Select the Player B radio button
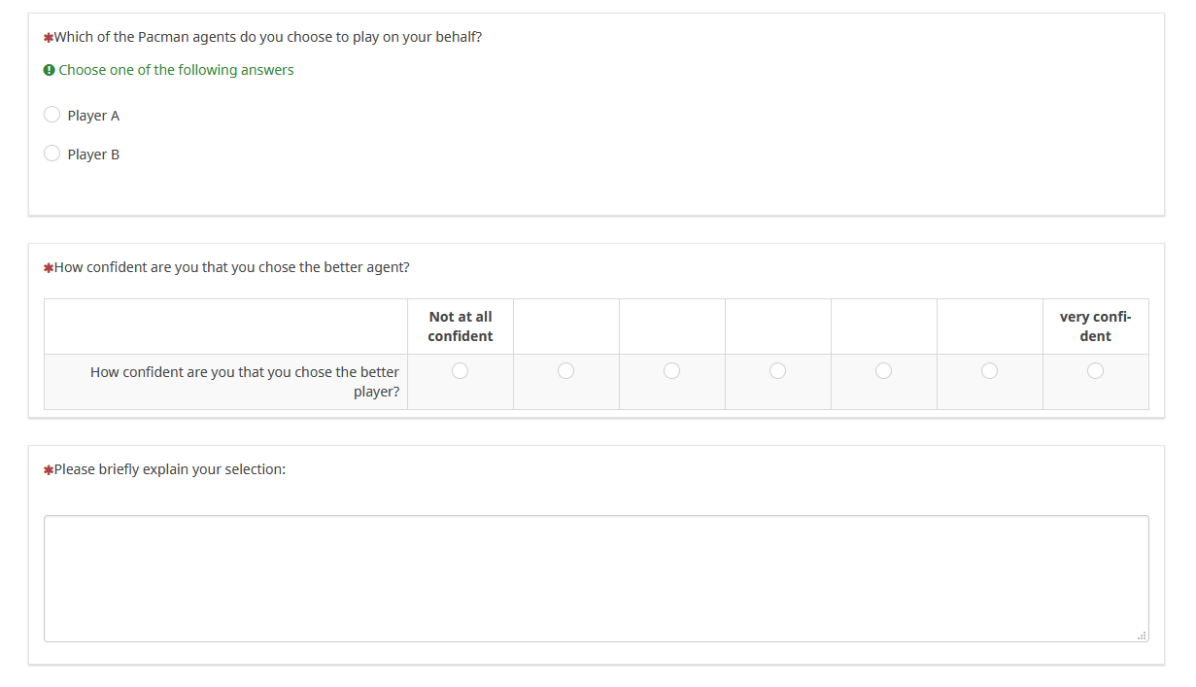 [52, 154]
